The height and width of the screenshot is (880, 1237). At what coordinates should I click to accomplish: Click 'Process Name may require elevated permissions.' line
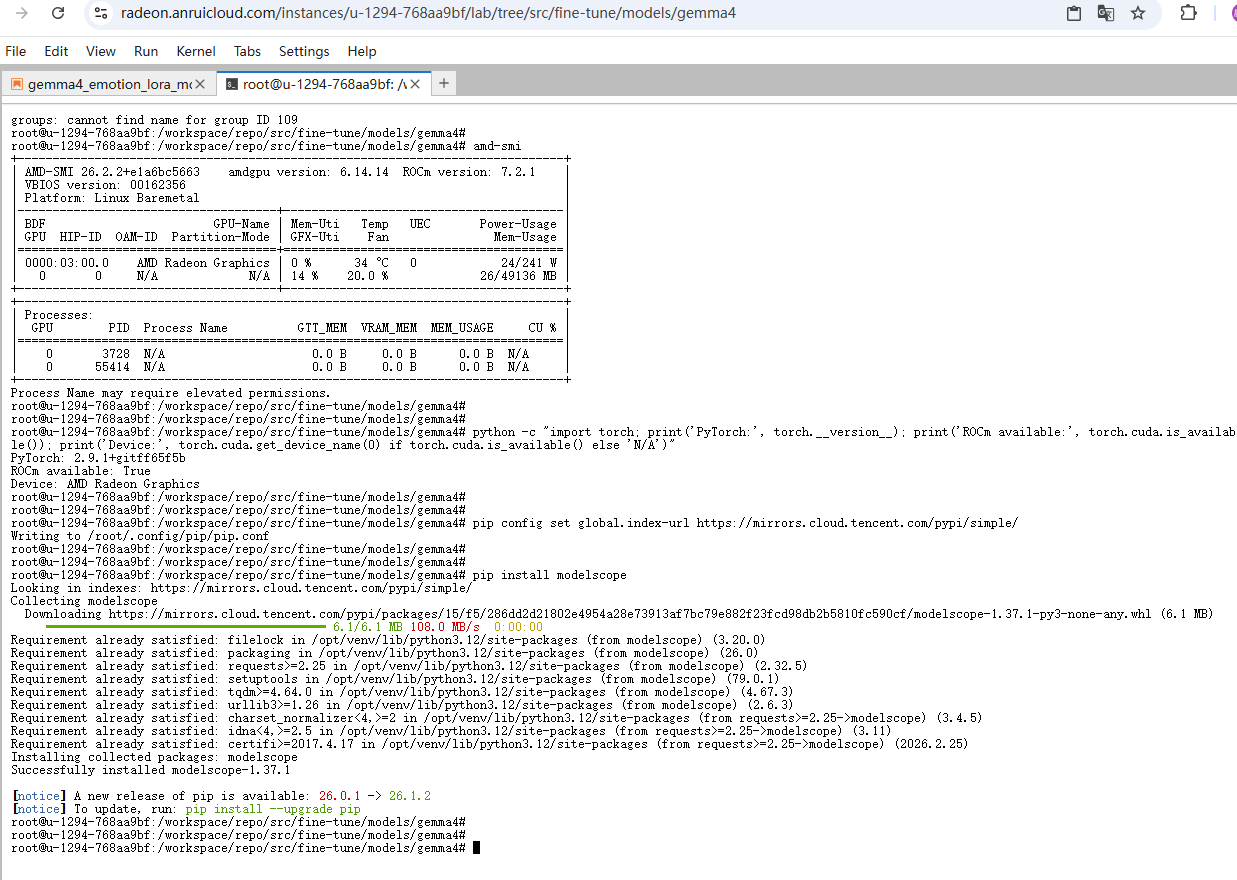pyautogui.click(x=171, y=393)
